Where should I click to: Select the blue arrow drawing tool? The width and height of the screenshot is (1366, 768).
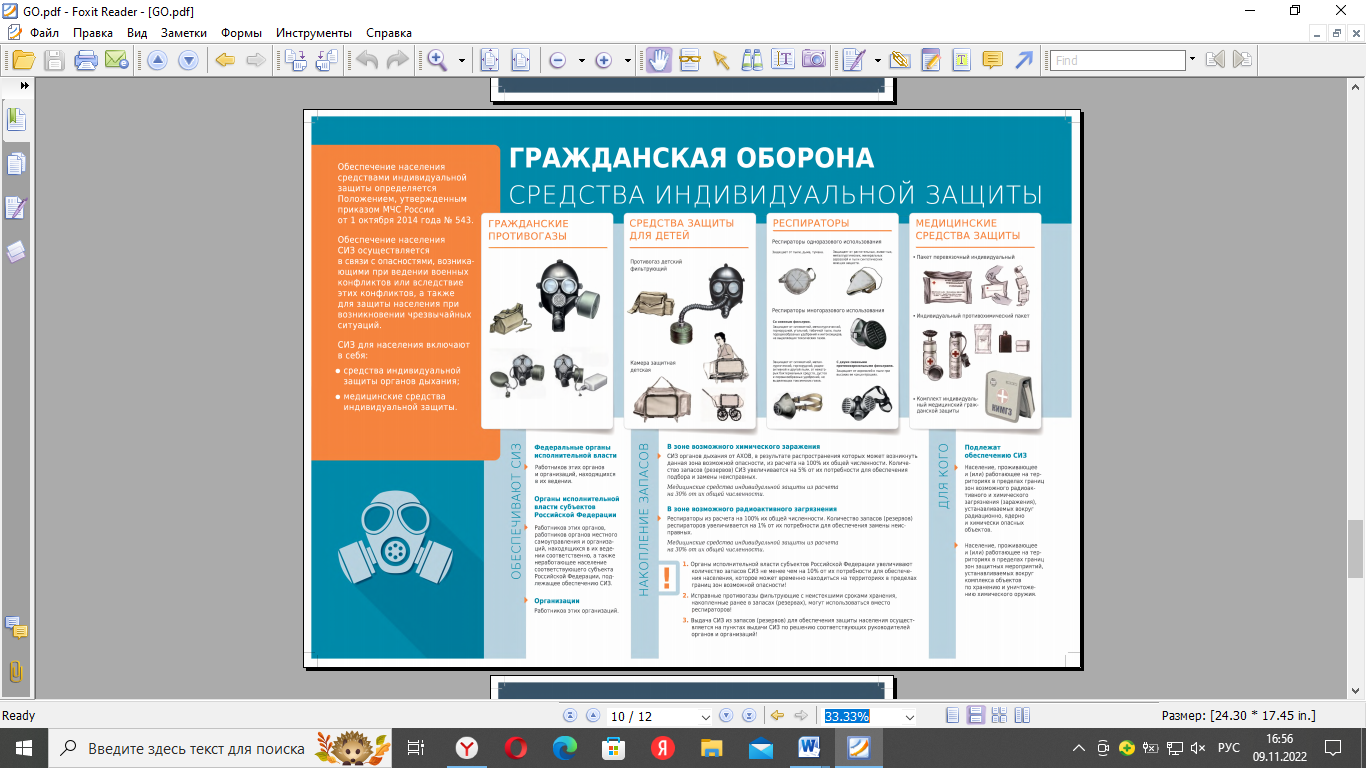(1024, 60)
